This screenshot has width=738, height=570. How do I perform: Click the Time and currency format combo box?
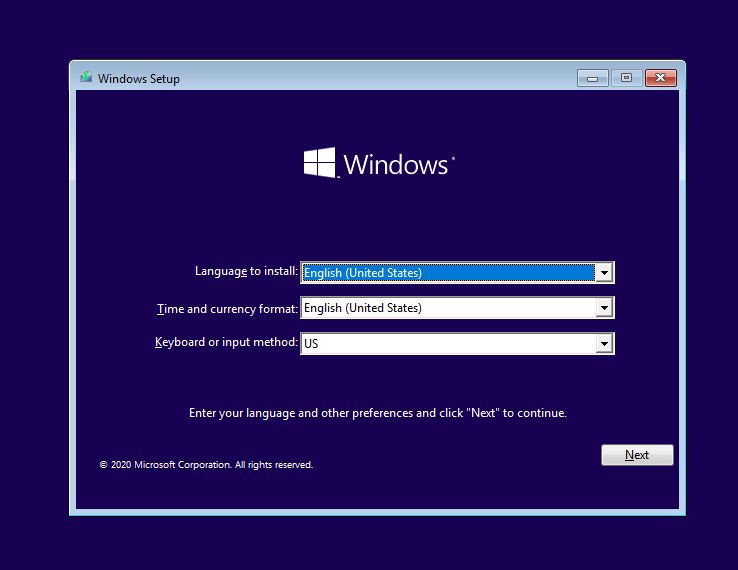coord(457,308)
